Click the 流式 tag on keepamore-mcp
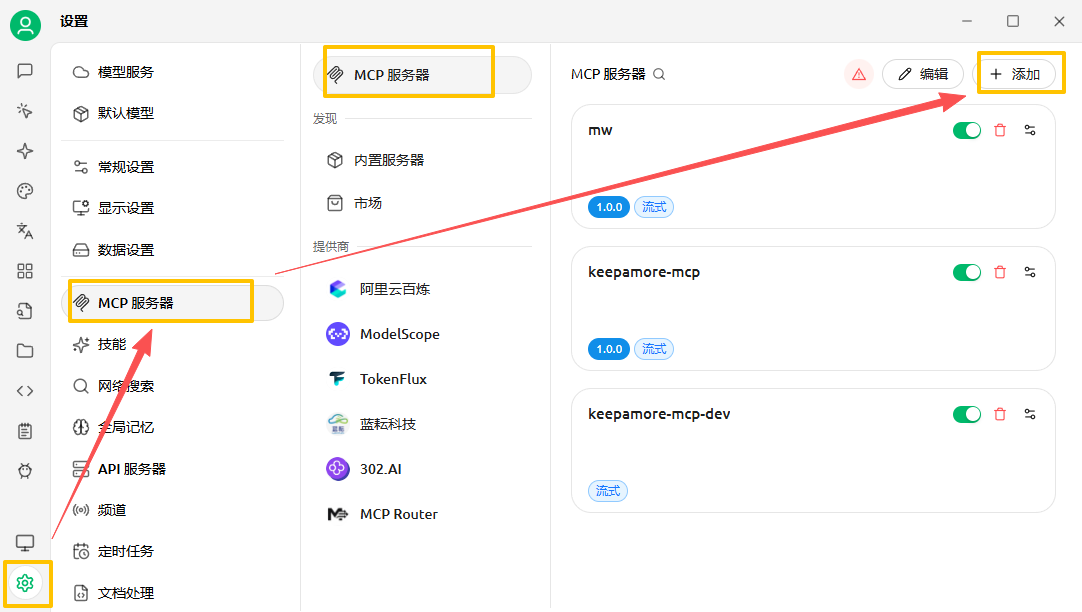Viewport: 1082px width, 612px height. tap(654, 349)
